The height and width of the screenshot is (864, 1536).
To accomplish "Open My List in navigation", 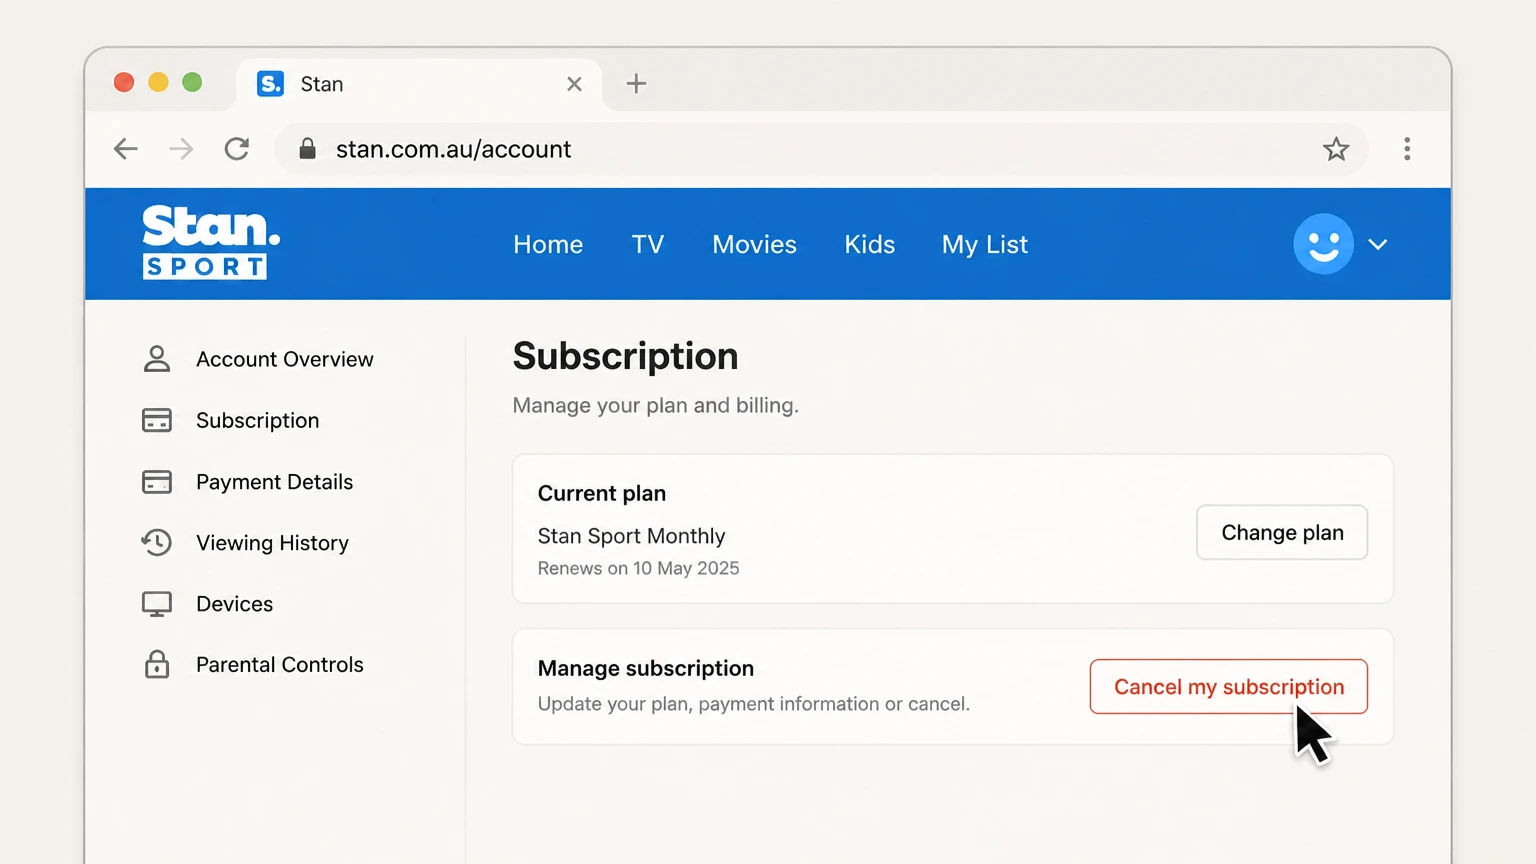I will point(985,245).
